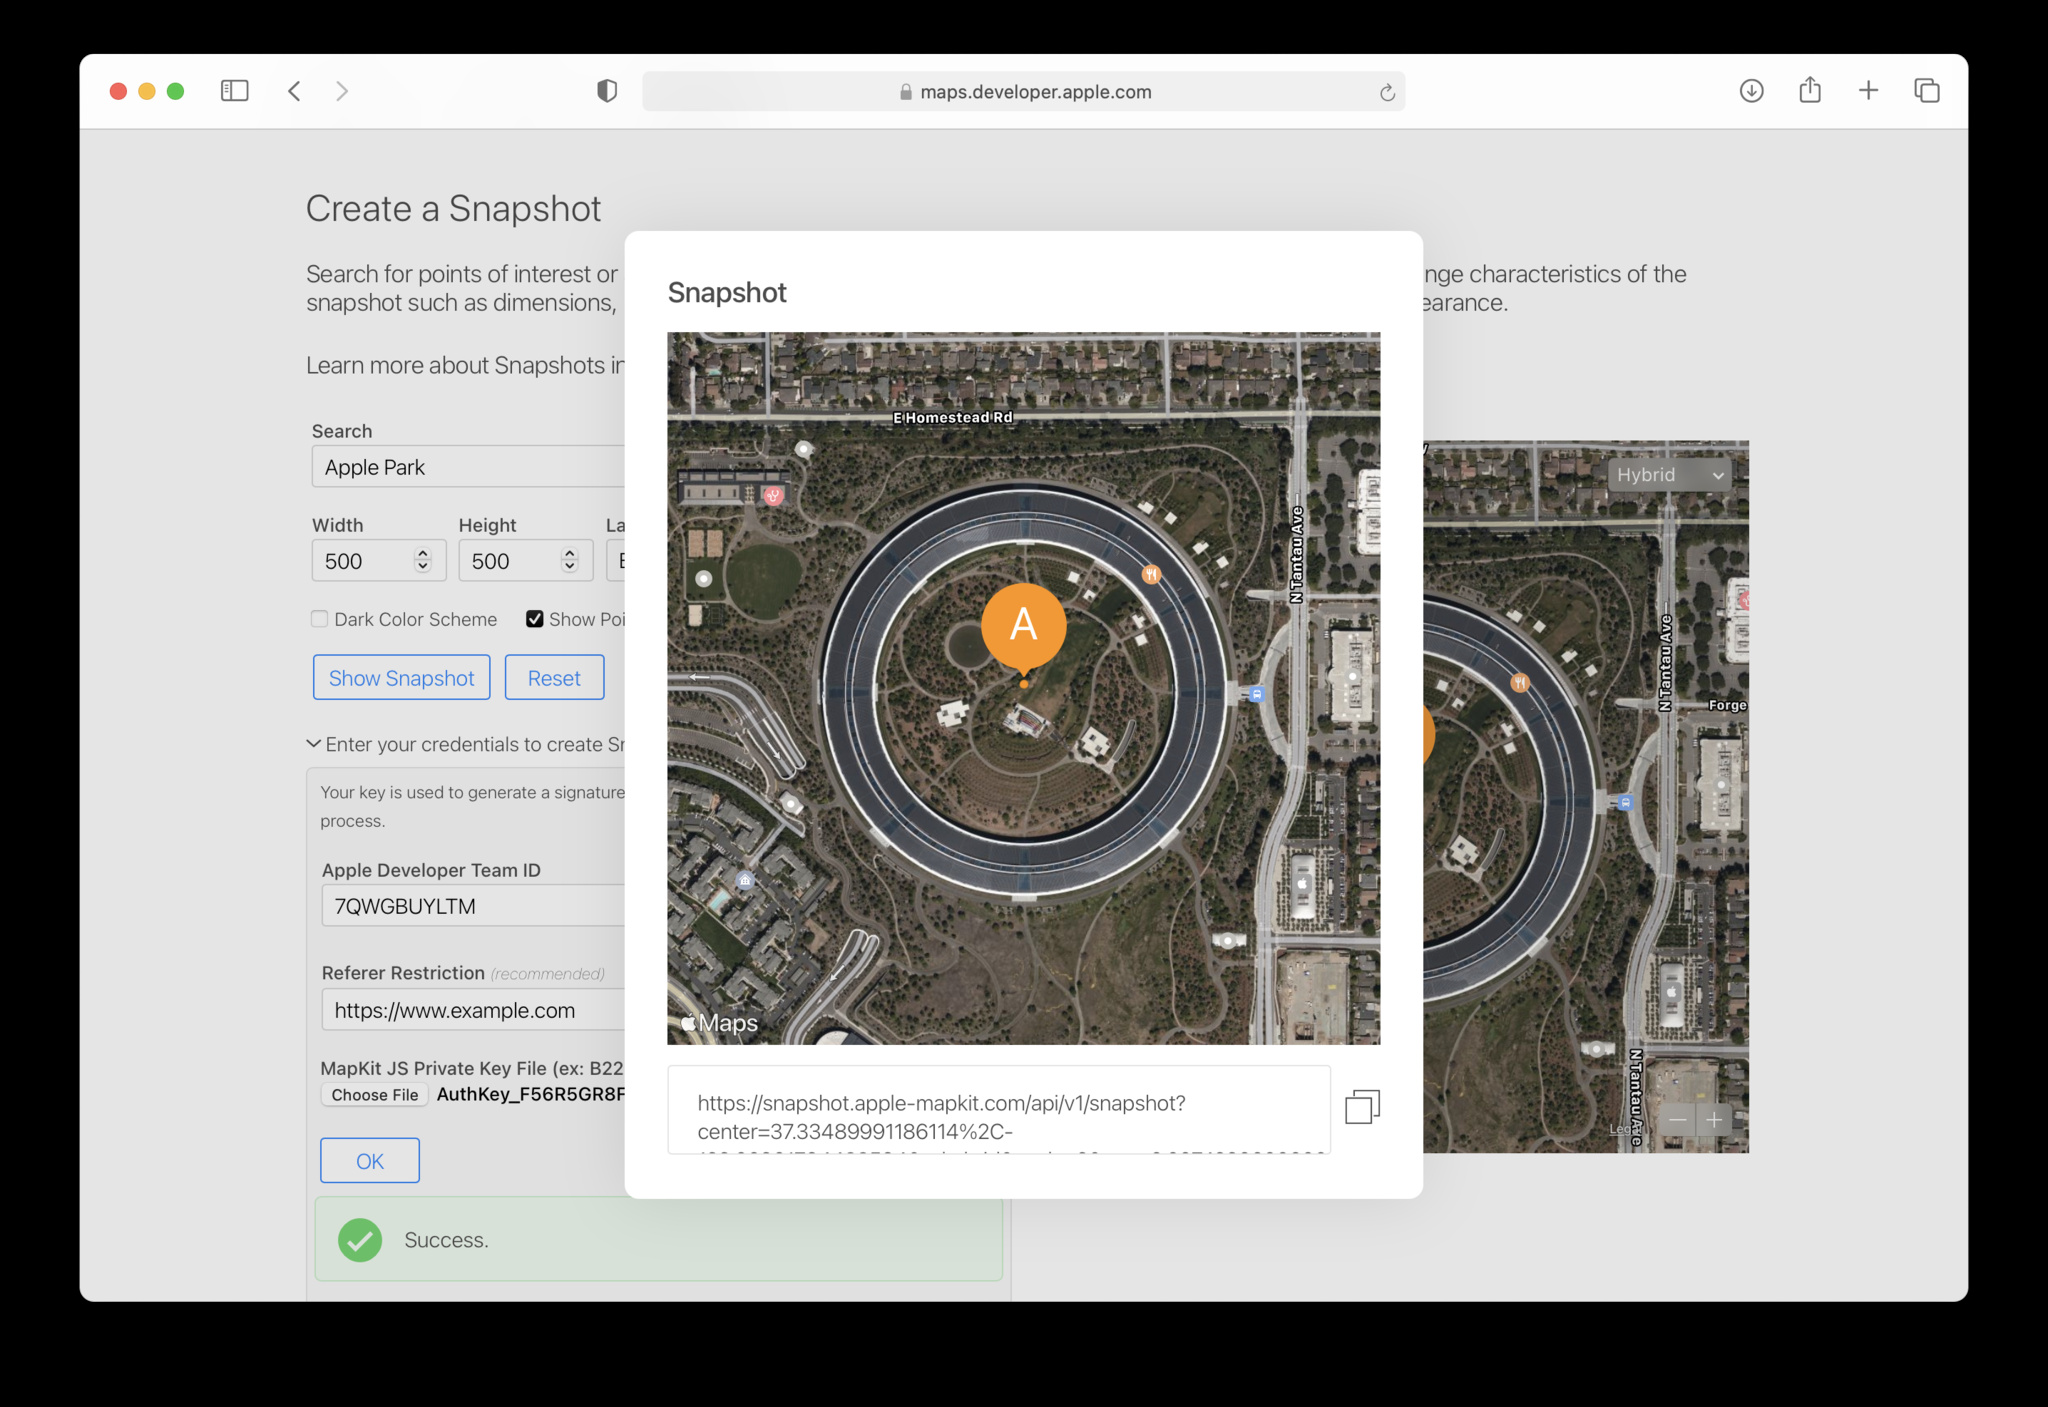
Task: Click the Snapshot dialog heading
Action: pos(727,292)
